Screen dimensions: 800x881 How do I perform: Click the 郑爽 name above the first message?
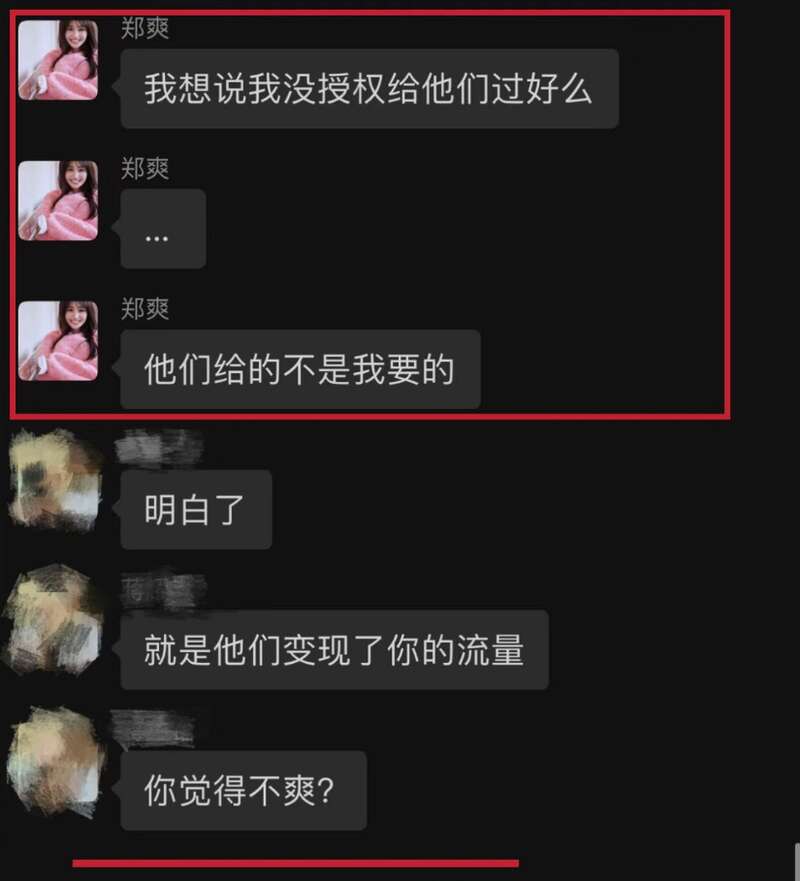pyautogui.click(x=145, y=28)
